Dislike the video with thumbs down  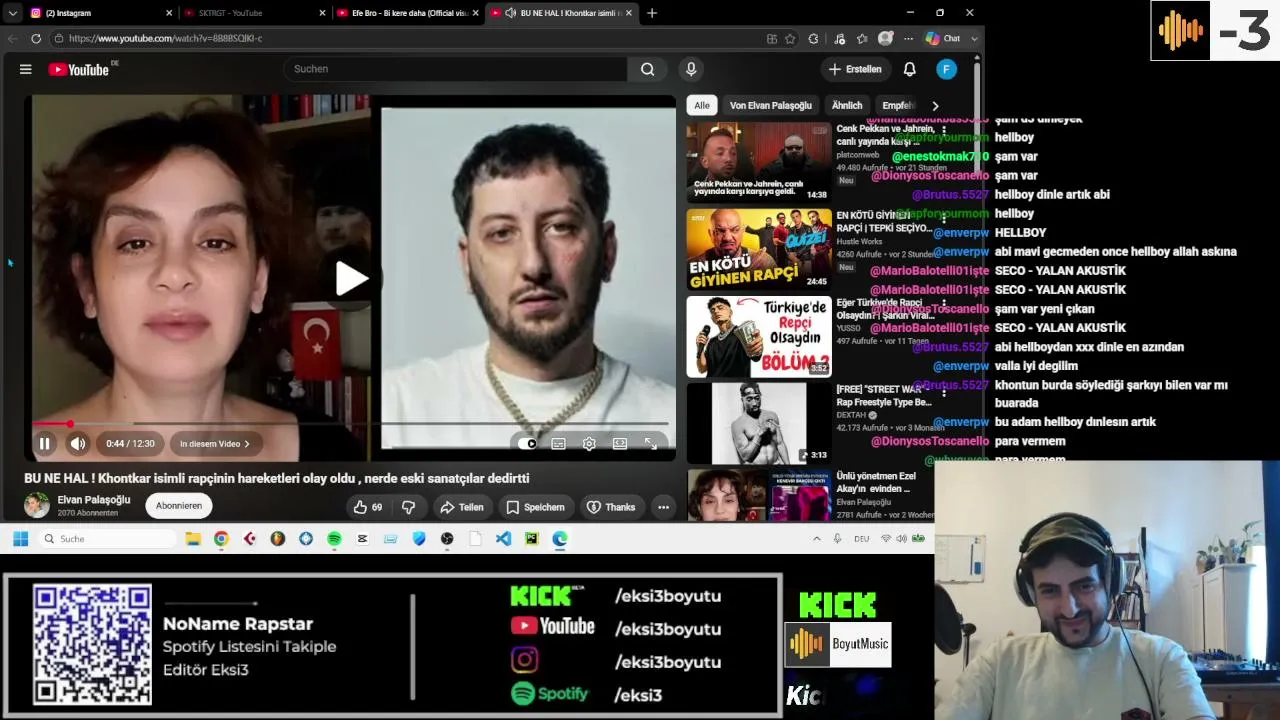[409, 507]
